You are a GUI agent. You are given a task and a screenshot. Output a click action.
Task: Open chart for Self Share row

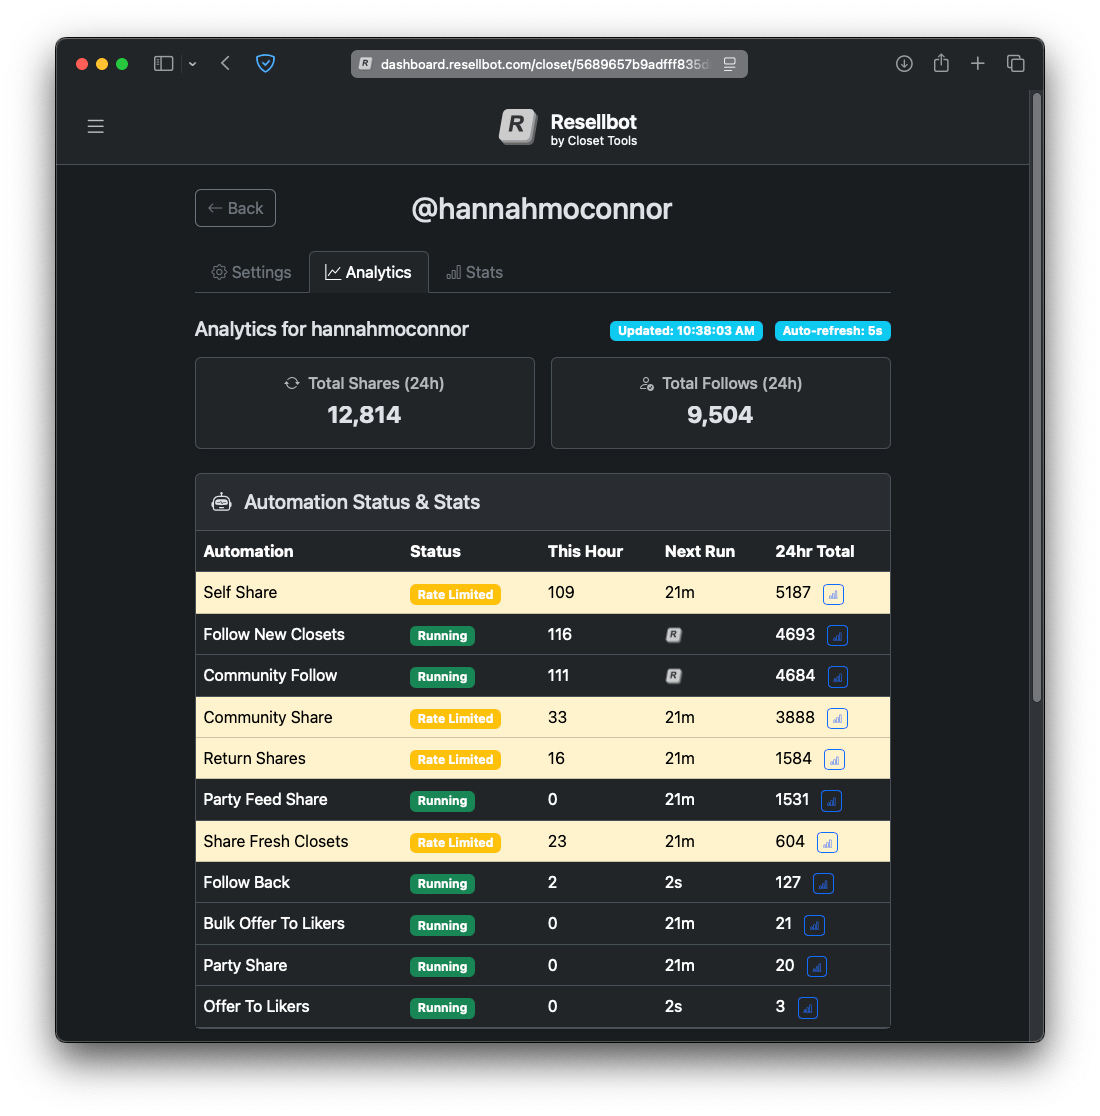[x=833, y=594]
